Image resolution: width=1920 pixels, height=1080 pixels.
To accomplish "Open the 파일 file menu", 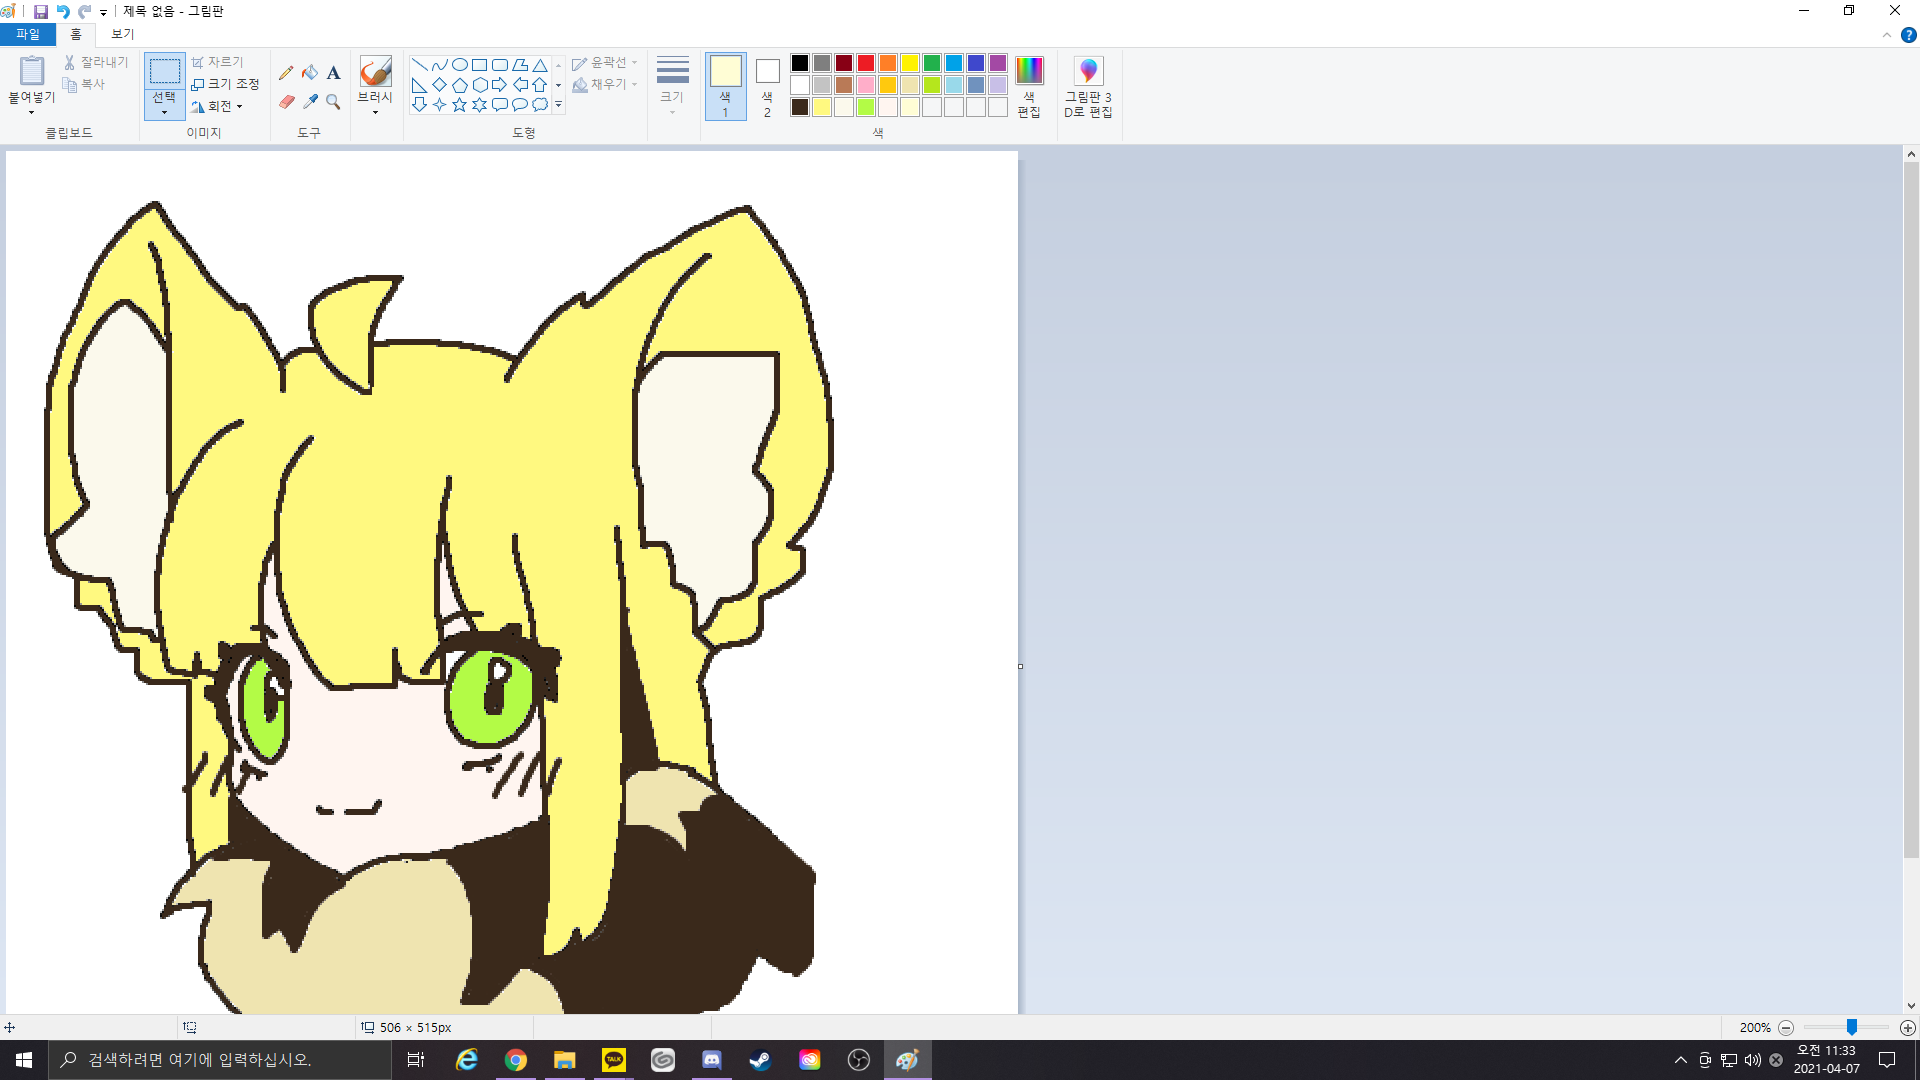I will (x=27, y=34).
